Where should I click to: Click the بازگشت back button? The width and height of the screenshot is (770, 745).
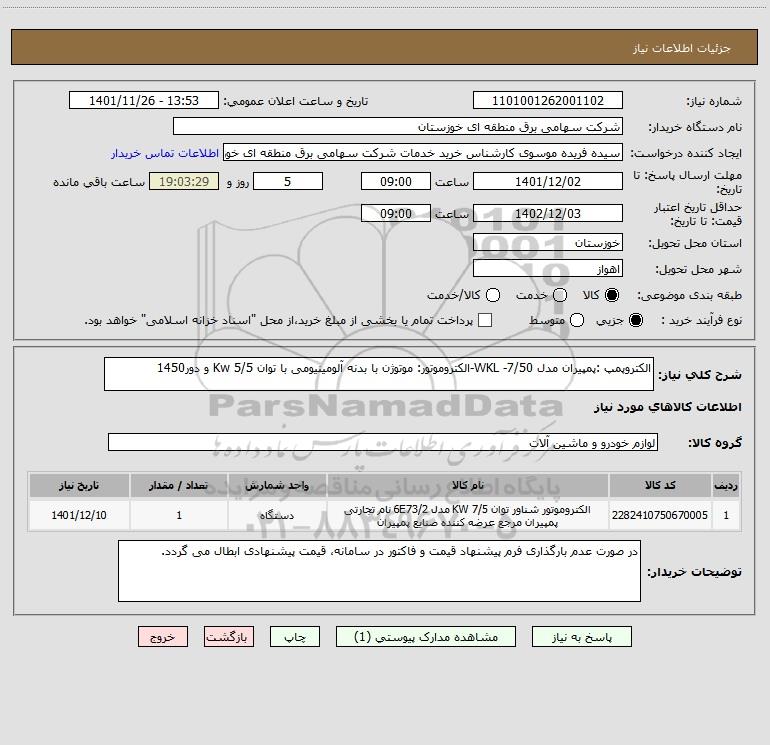229,636
